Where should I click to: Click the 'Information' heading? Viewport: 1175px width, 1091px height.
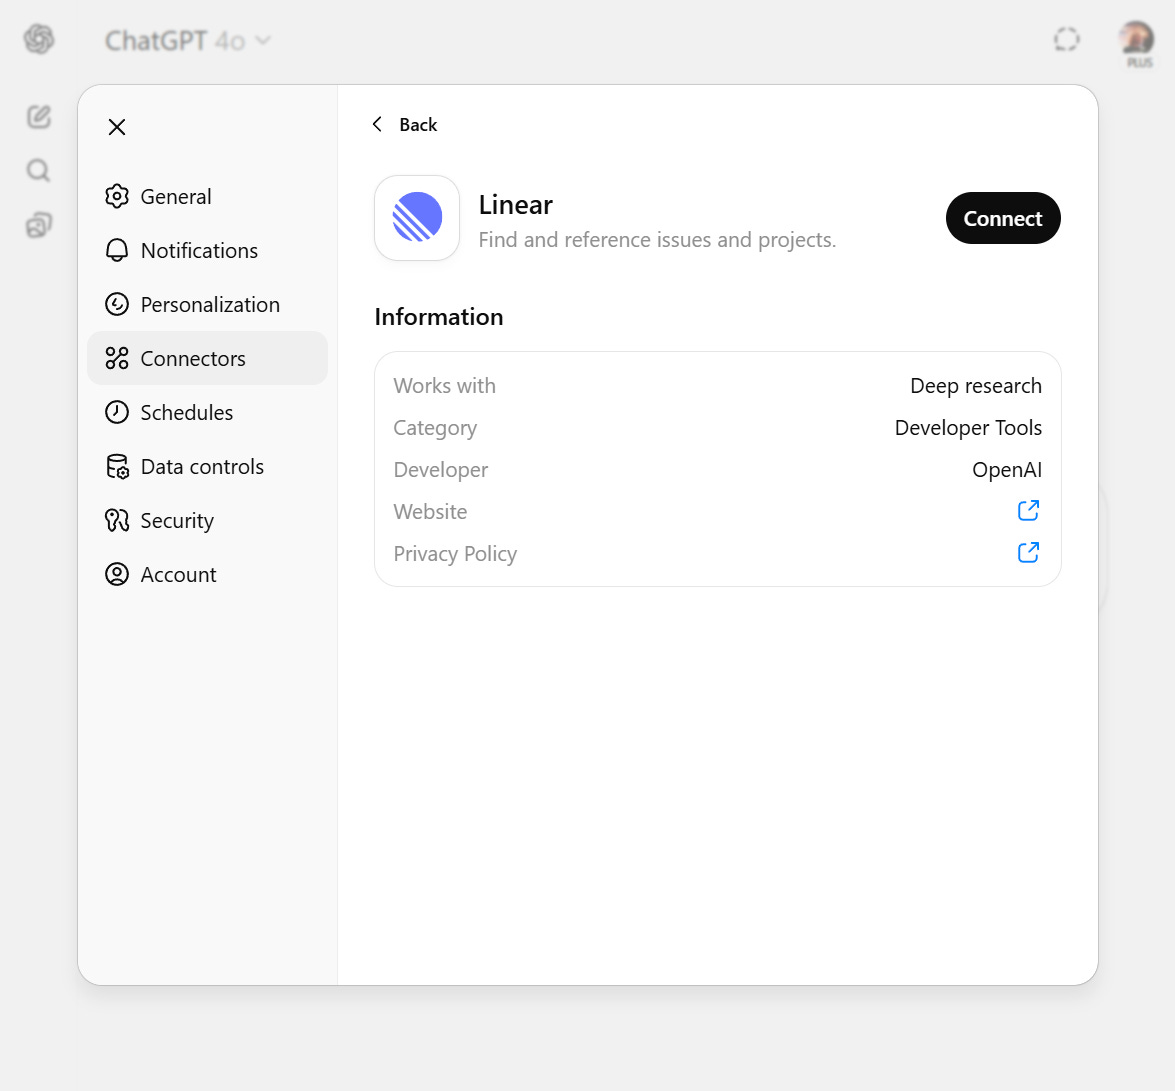(438, 317)
